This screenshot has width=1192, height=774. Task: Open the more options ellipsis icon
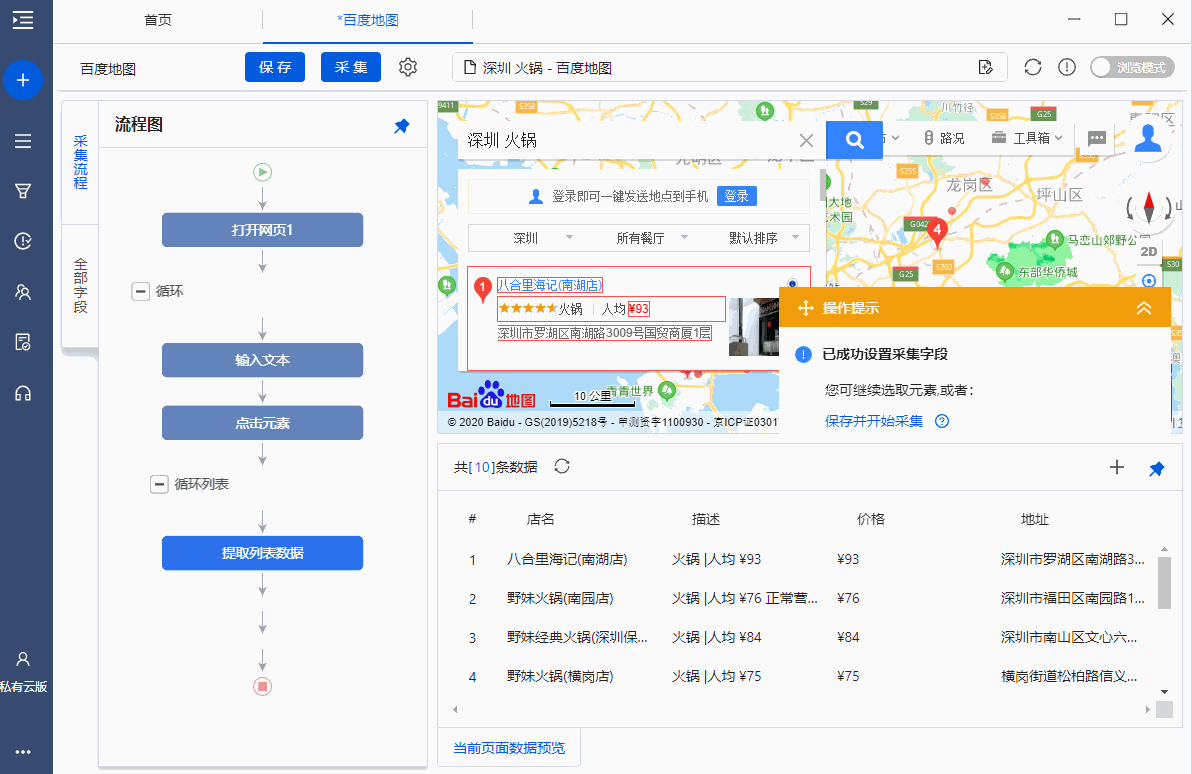pos(23,752)
